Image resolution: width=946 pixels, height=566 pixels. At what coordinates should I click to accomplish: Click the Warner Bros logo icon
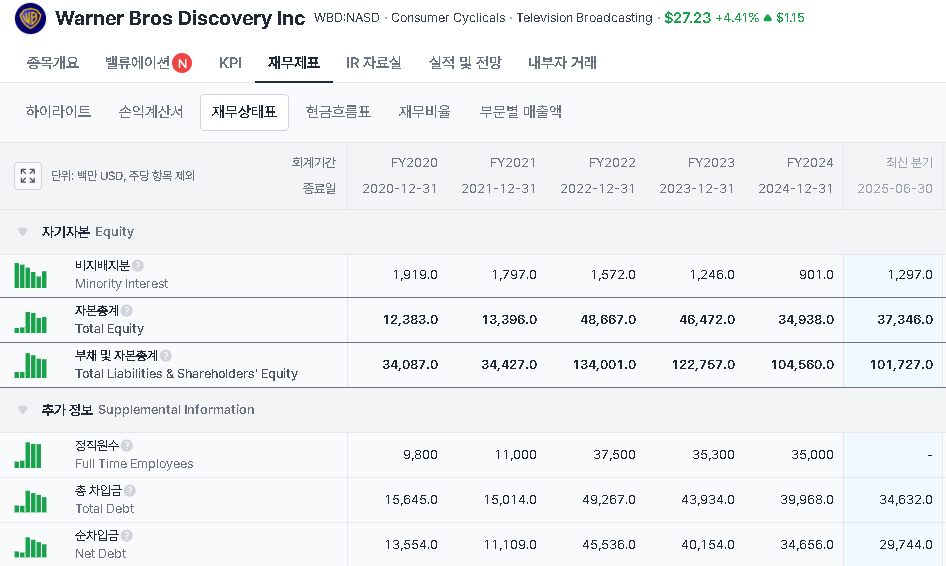point(30,18)
